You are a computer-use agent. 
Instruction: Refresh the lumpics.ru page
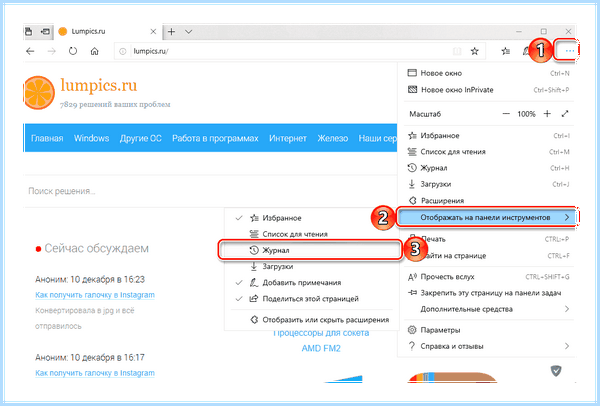(x=73, y=51)
